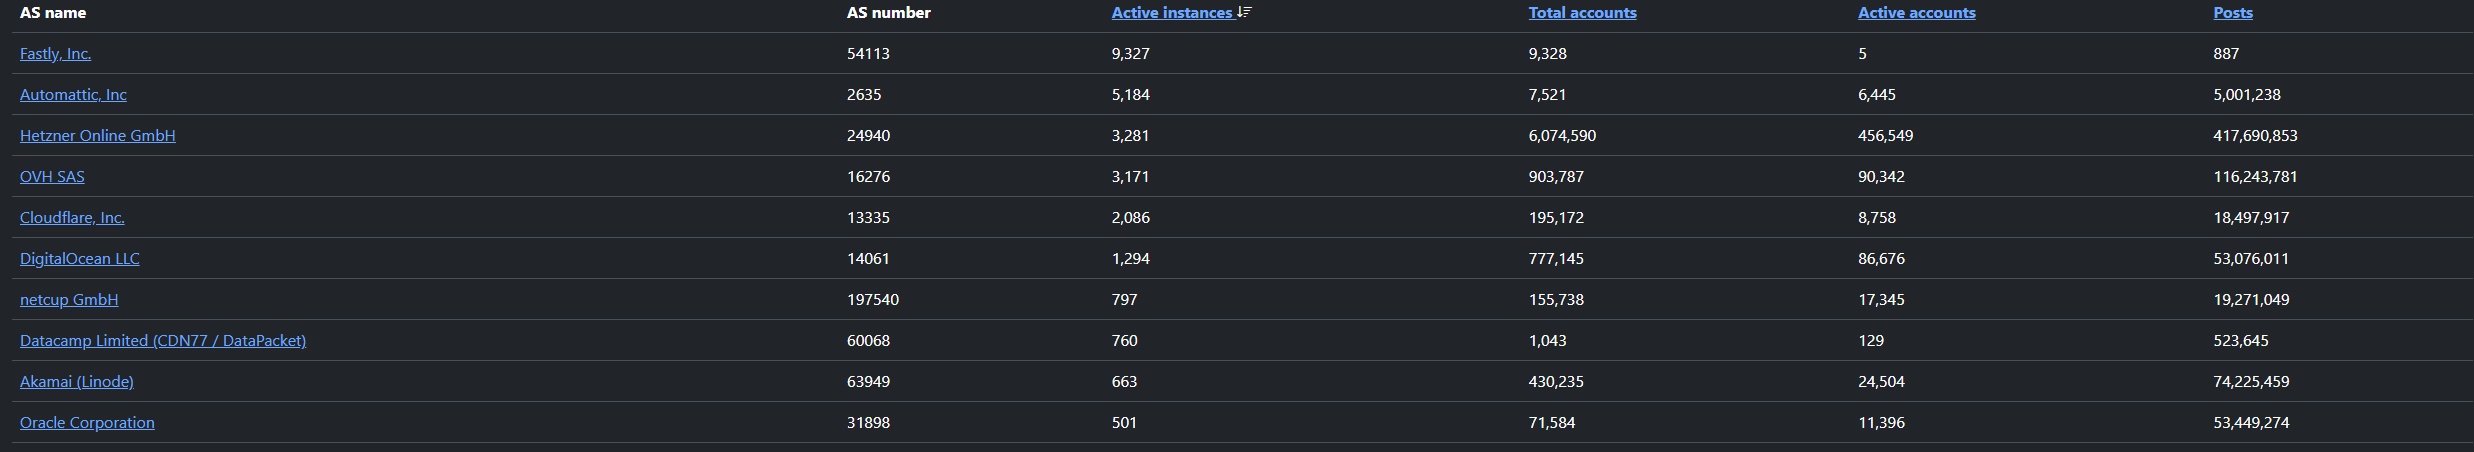This screenshot has width=2474, height=452.
Task: Sort by the Active accounts column header
Action: click(x=1916, y=13)
